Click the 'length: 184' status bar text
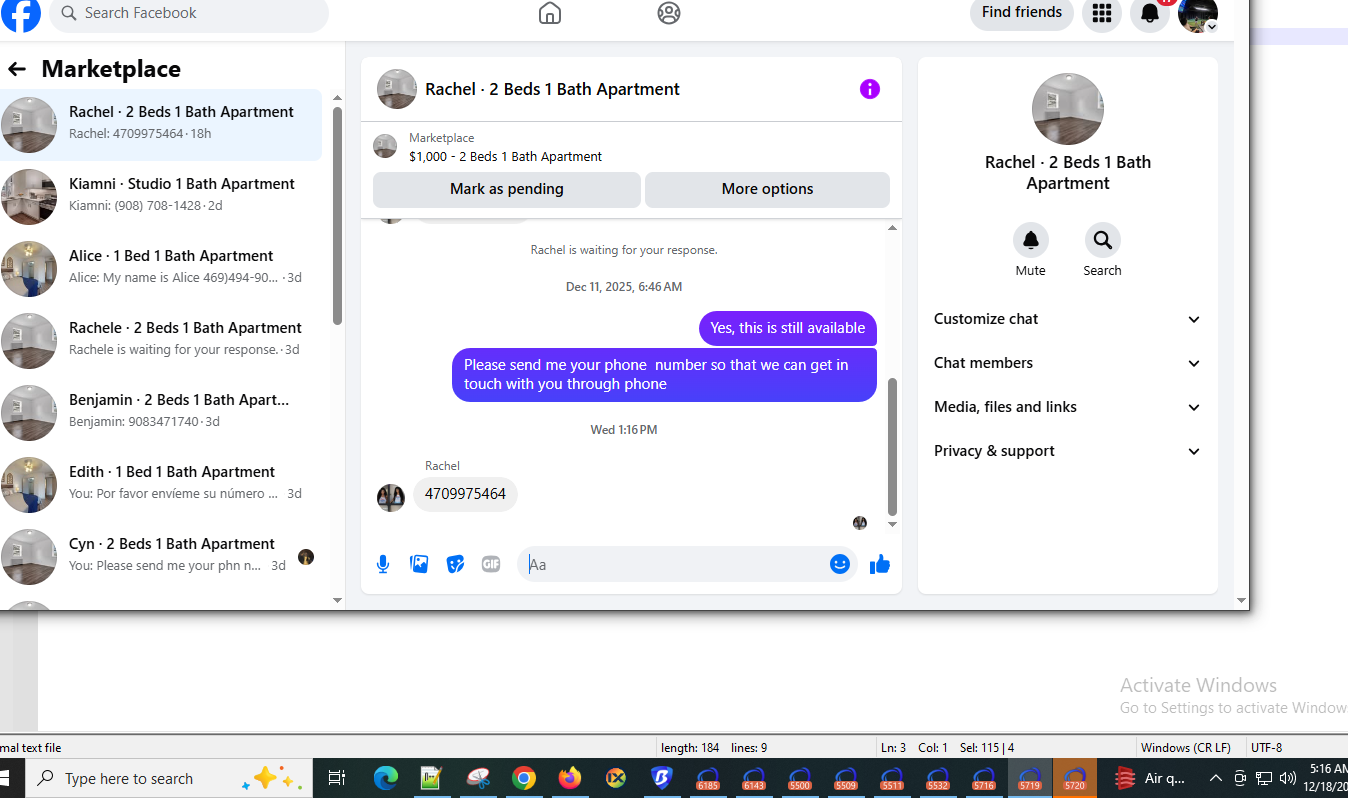Screen dimensions: 1348x798 [x=690, y=747]
